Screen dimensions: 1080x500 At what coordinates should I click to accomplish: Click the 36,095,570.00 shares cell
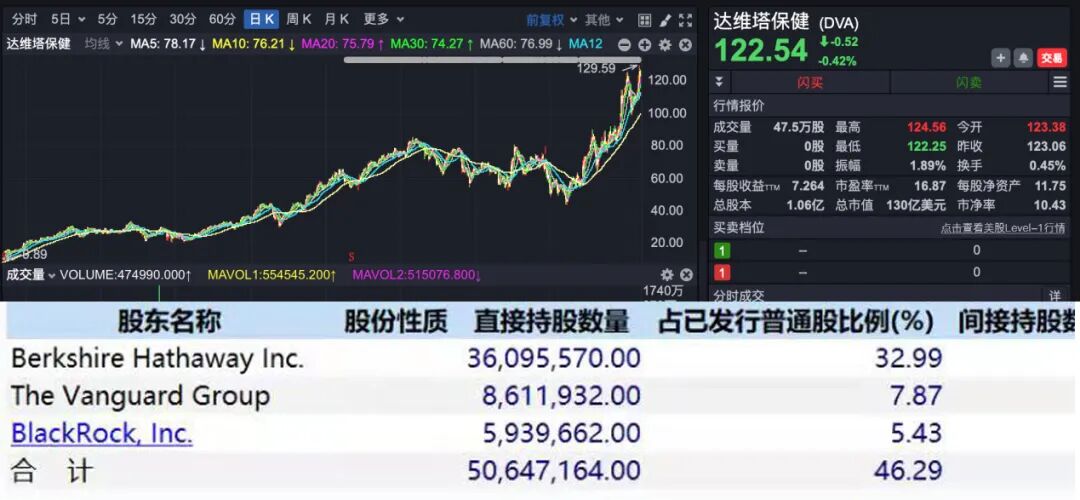tap(554, 358)
